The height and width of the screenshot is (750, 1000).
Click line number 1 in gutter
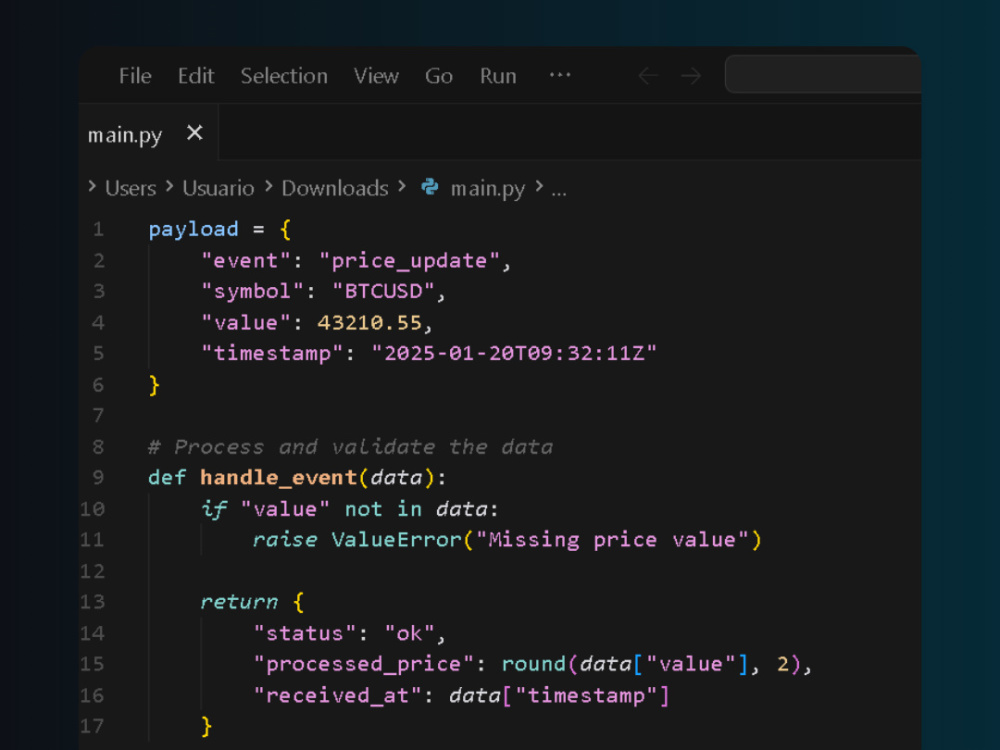[x=98, y=229]
